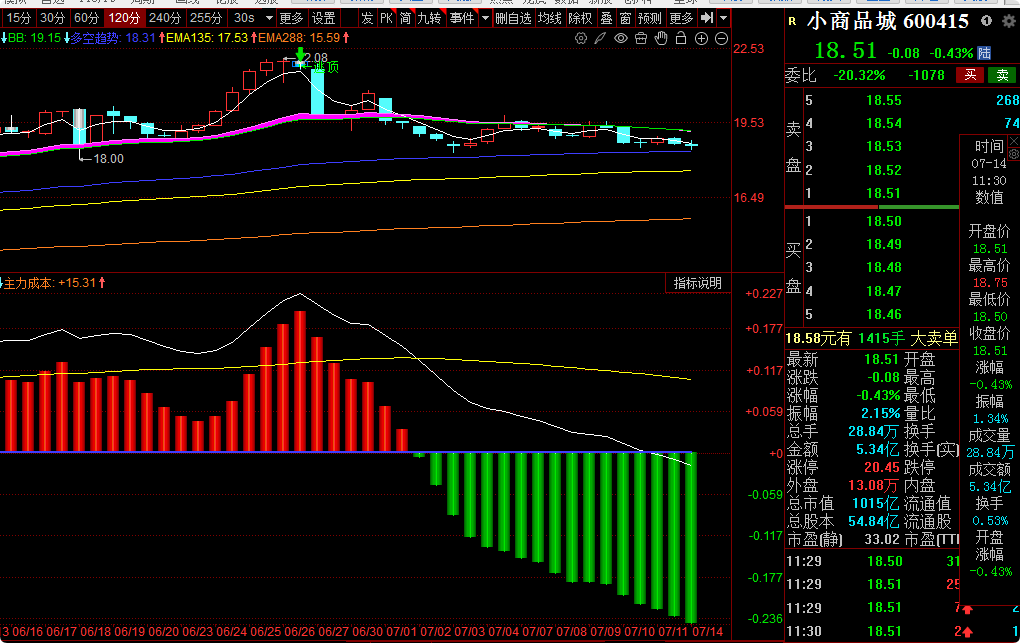1020x643 pixels.
Task: Zoom in with the plus circle icon
Action: (701, 38)
